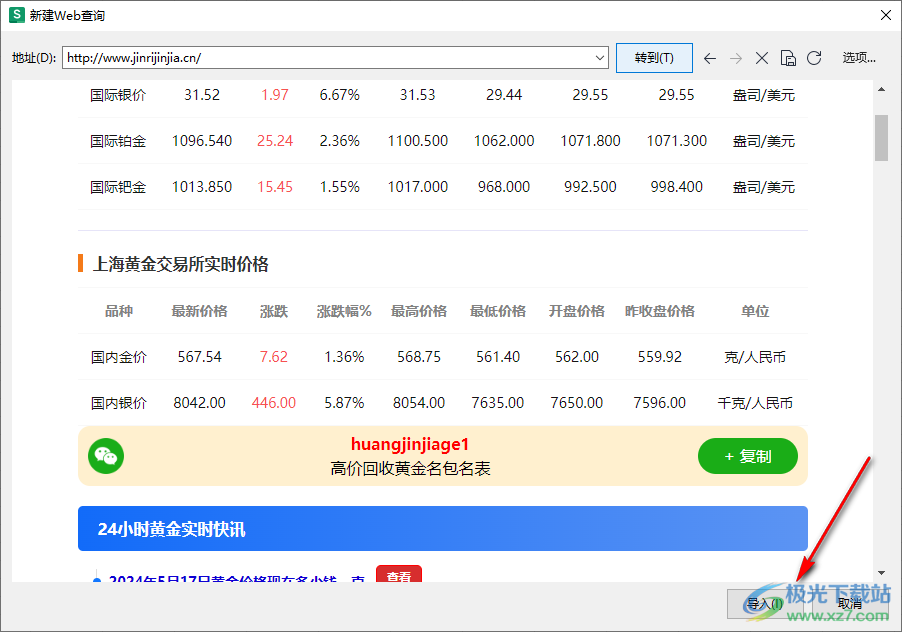Click the refresh page icon
Image resolution: width=902 pixels, height=632 pixels.
pyautogui.click(x=814, y=58)
